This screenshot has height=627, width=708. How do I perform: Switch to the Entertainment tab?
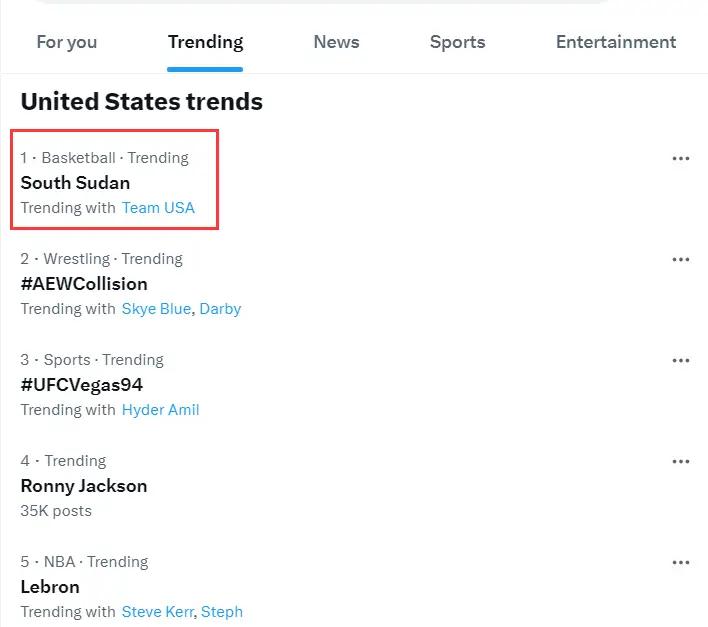(615, 42)
